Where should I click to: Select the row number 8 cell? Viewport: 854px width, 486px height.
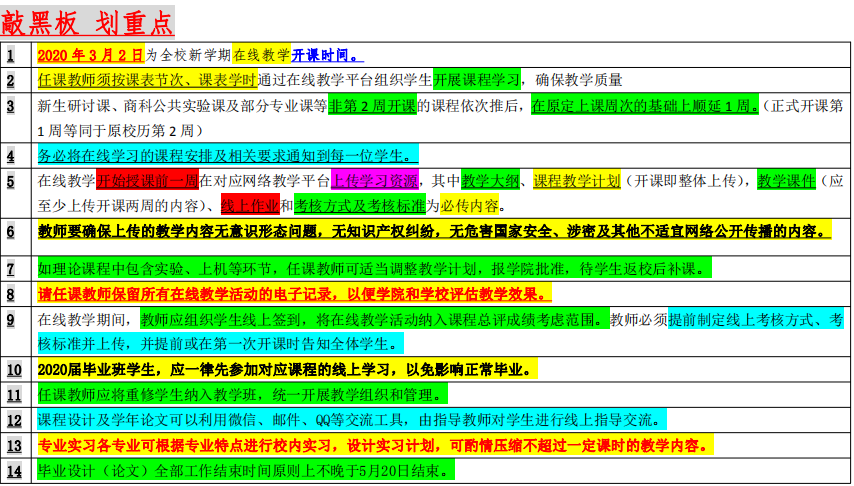pyautogui.click(x=11, y=294)
